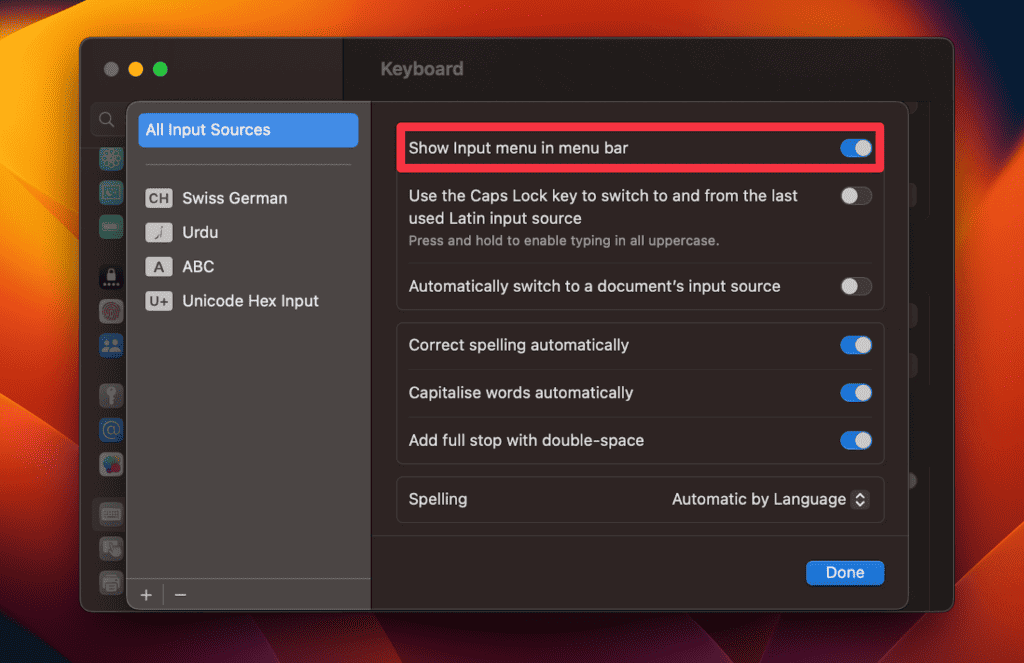Viewport: 1024px width, 663px height.
Task: Select All Input Sources in the list
Action: [x=247, y=129]
